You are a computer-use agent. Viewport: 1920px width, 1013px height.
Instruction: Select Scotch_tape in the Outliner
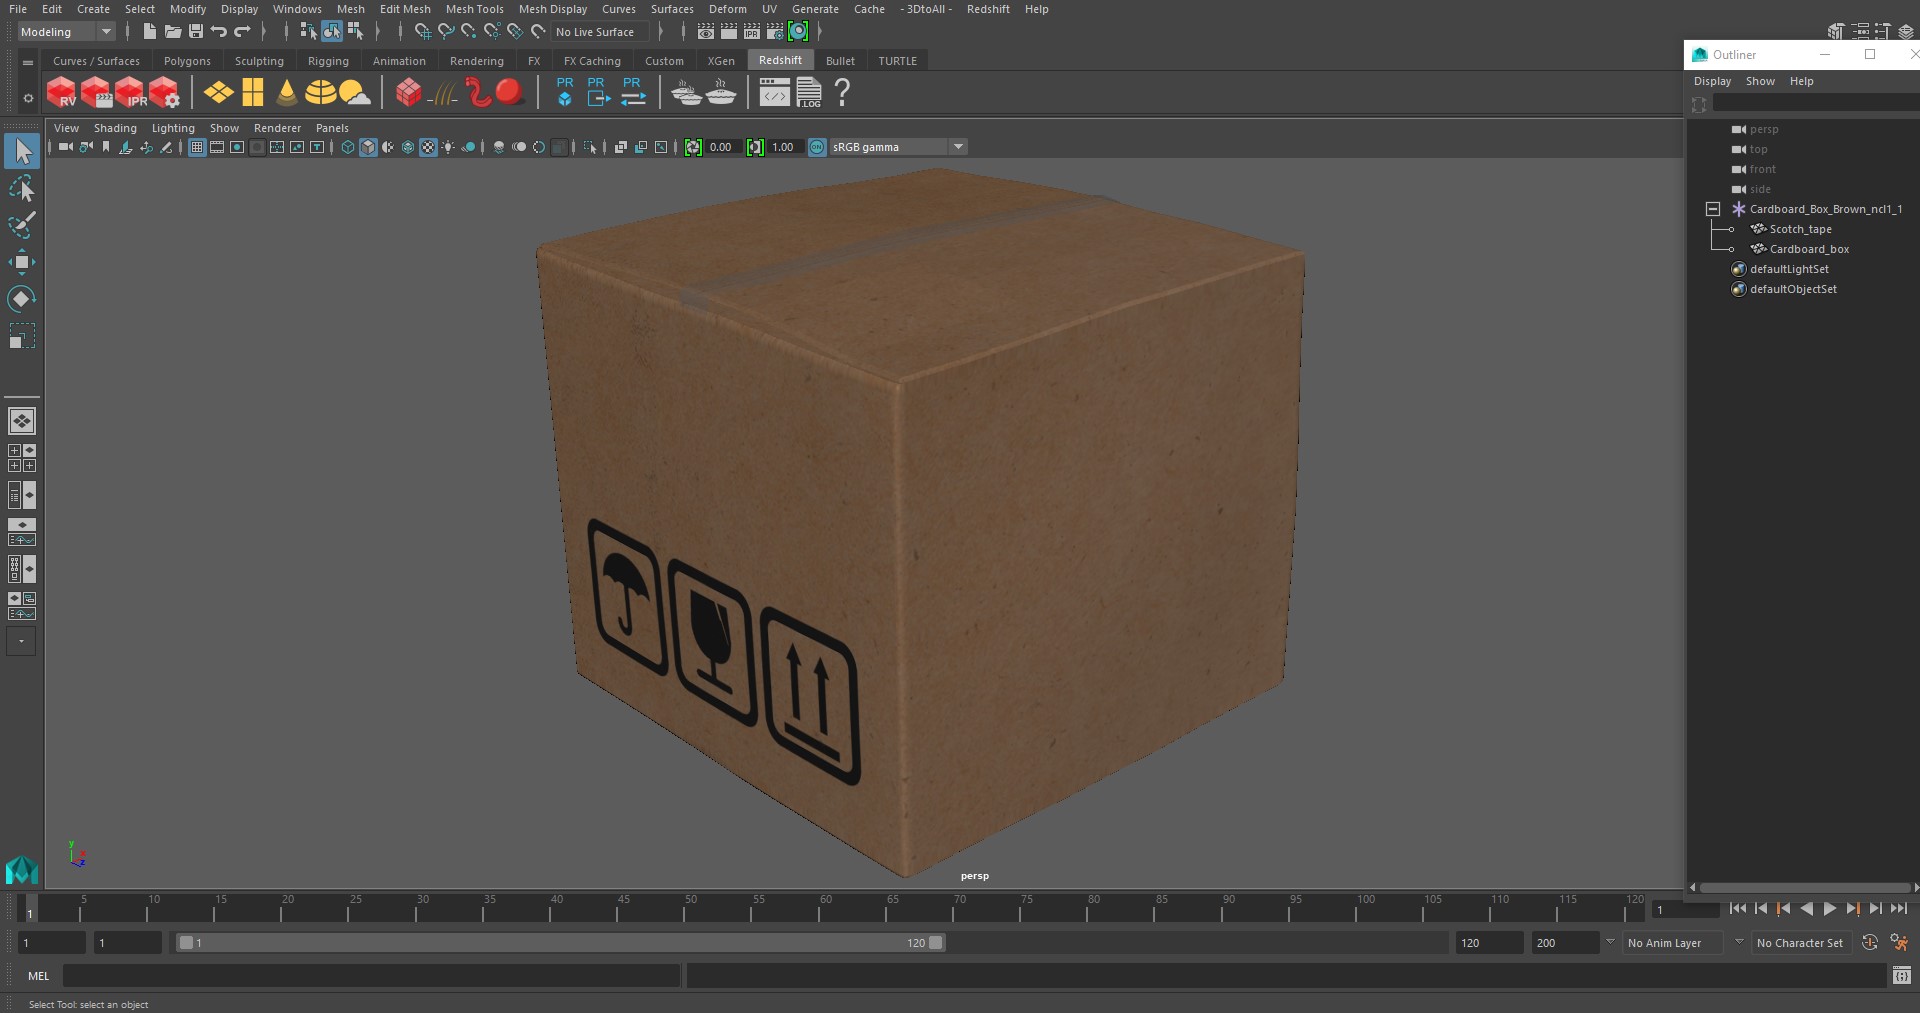click(x=1800, y=229)
